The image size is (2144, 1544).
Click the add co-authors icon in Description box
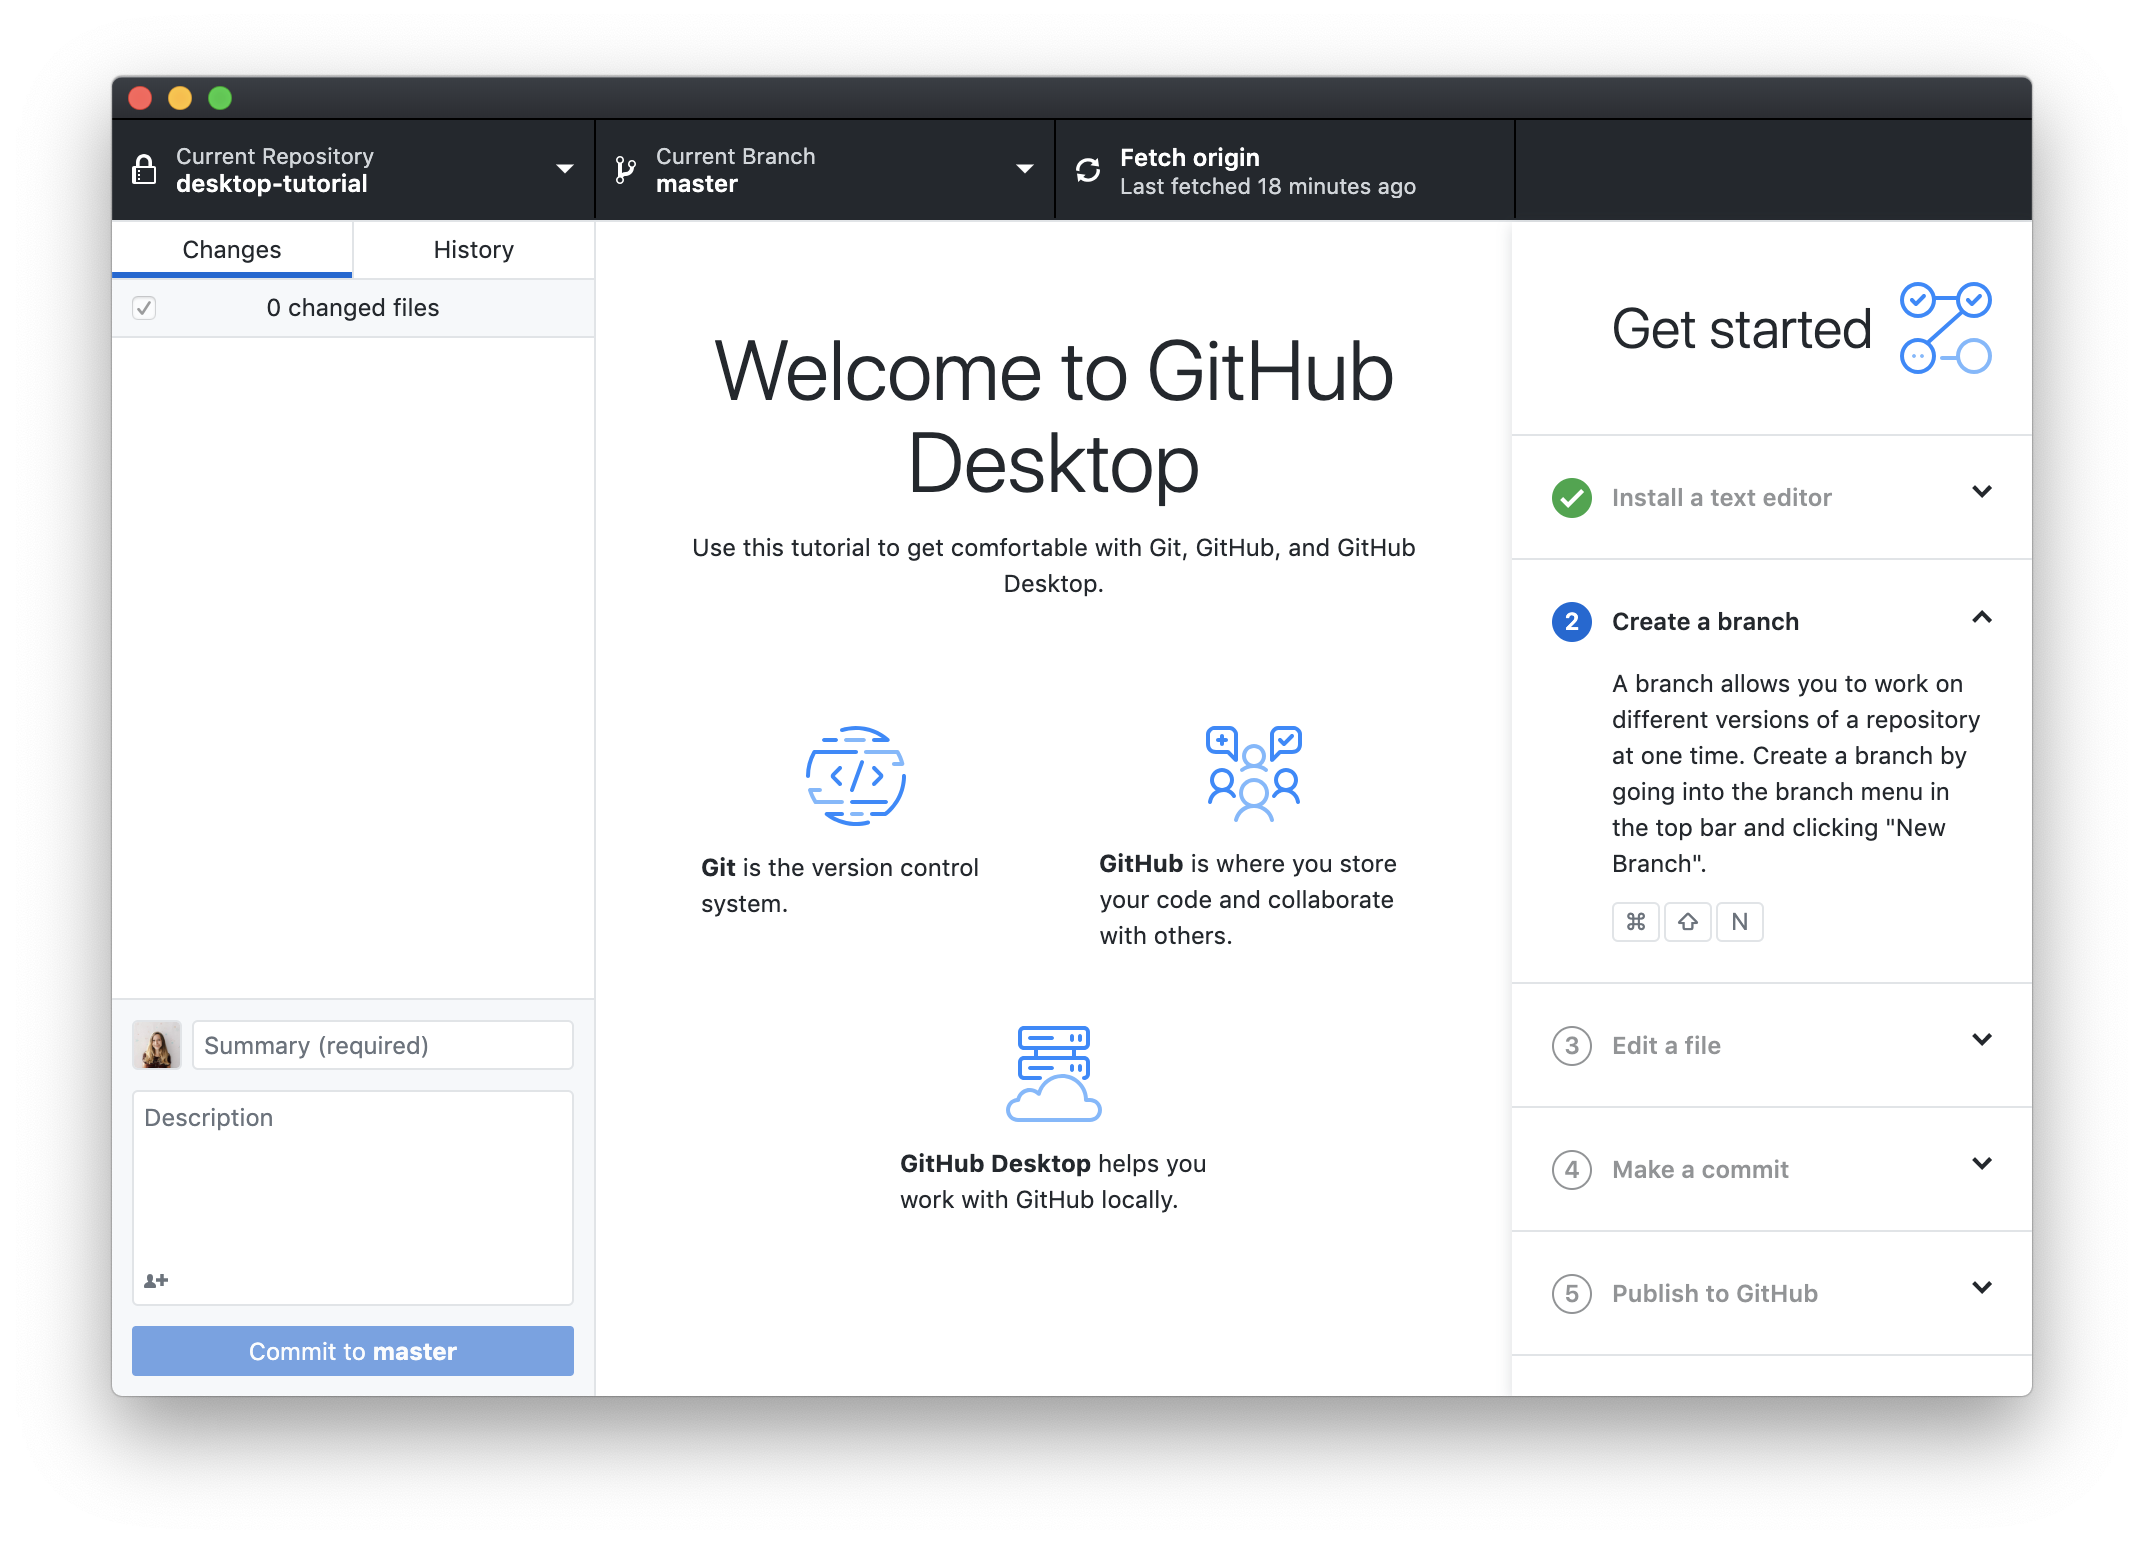coord(156,1280)
